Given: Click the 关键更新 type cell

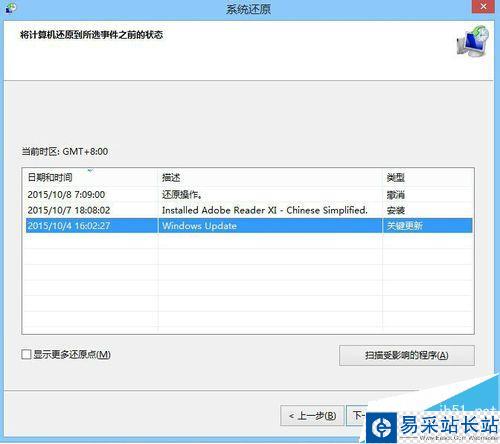Looking at the screenshot, I should (x=405, y=226).
